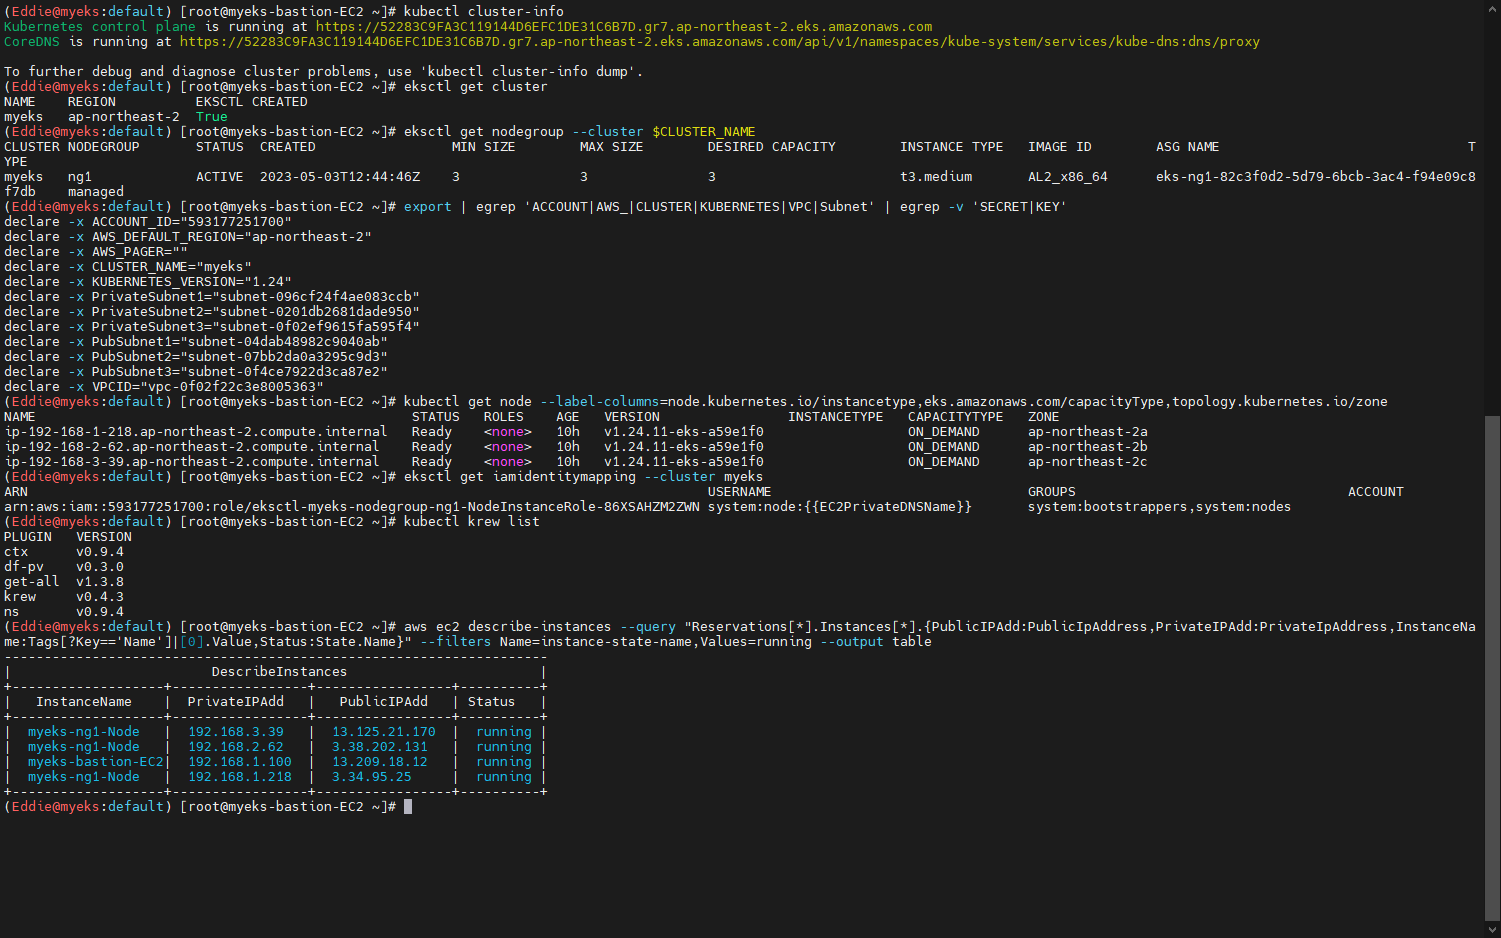
Task: Click node name ip-192-168-1-218
Action: coord(196,432)
